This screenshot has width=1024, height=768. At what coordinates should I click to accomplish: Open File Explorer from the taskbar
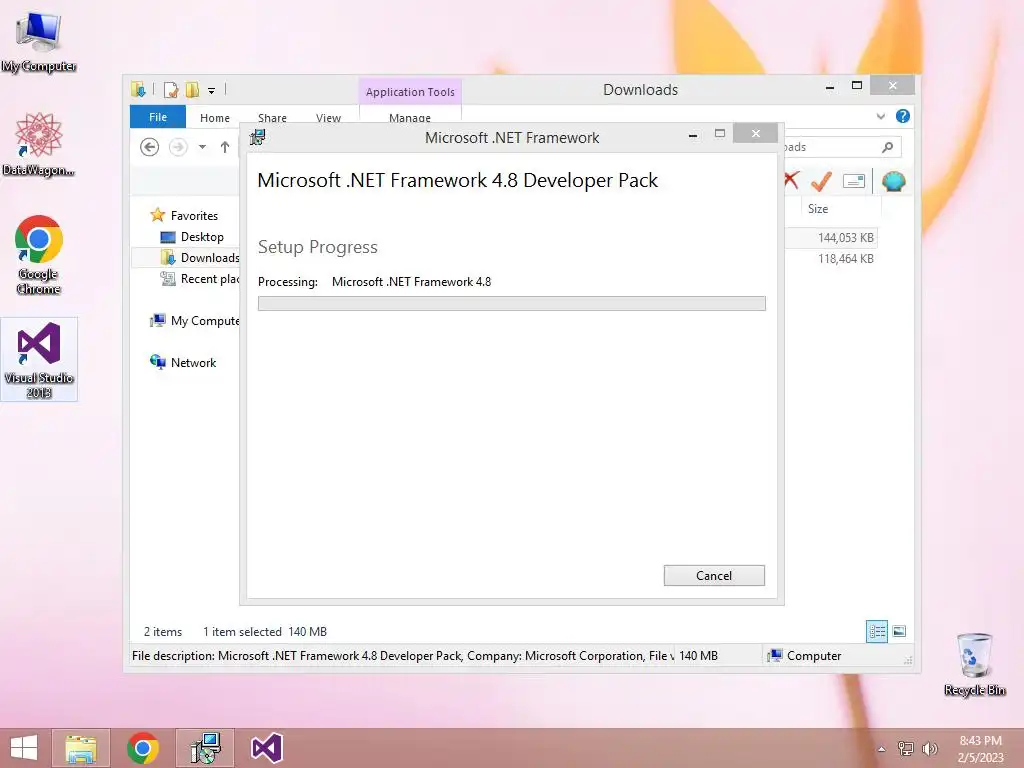80,748
